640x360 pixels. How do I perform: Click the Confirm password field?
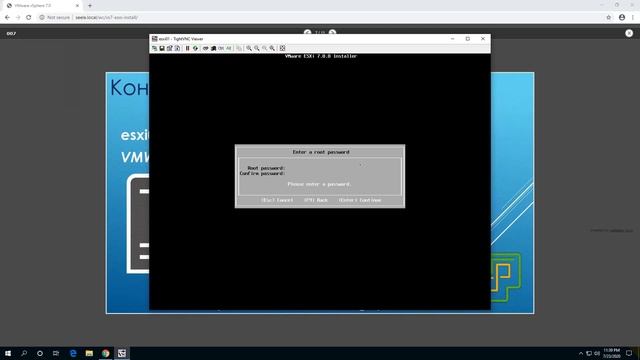342,173
